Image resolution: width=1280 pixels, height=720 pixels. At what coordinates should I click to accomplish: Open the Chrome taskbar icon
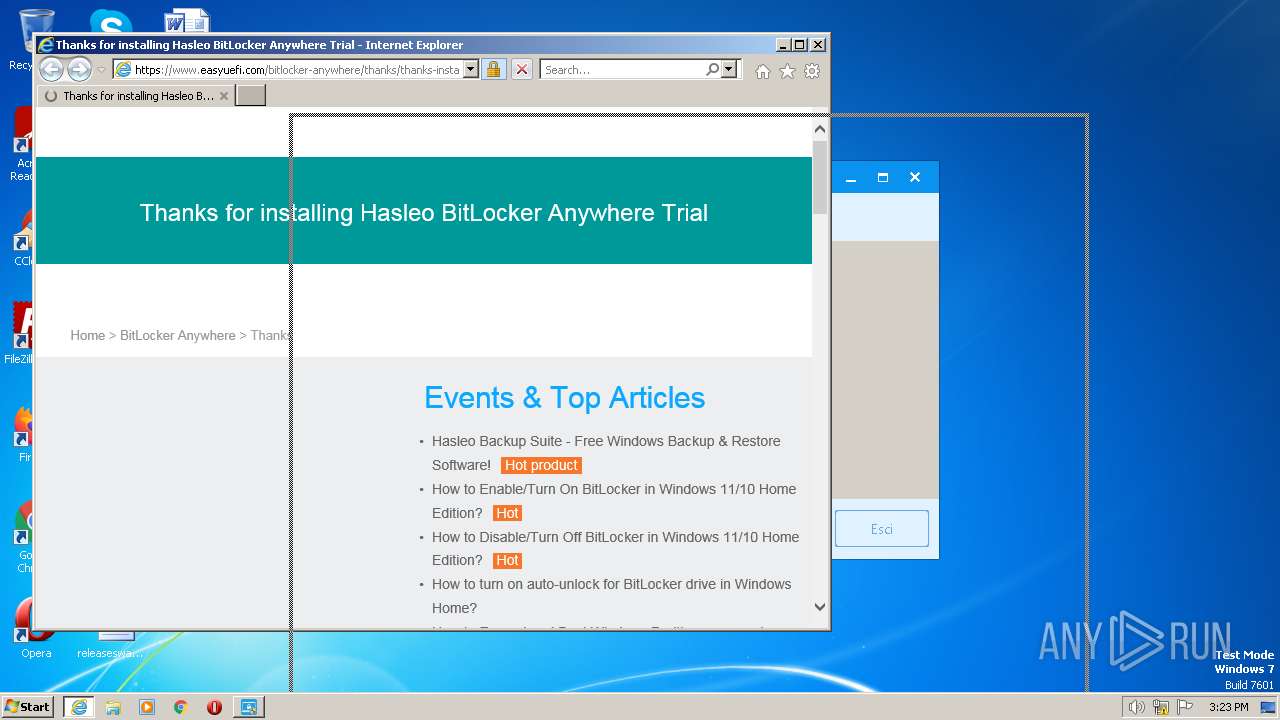coord(181,707)
